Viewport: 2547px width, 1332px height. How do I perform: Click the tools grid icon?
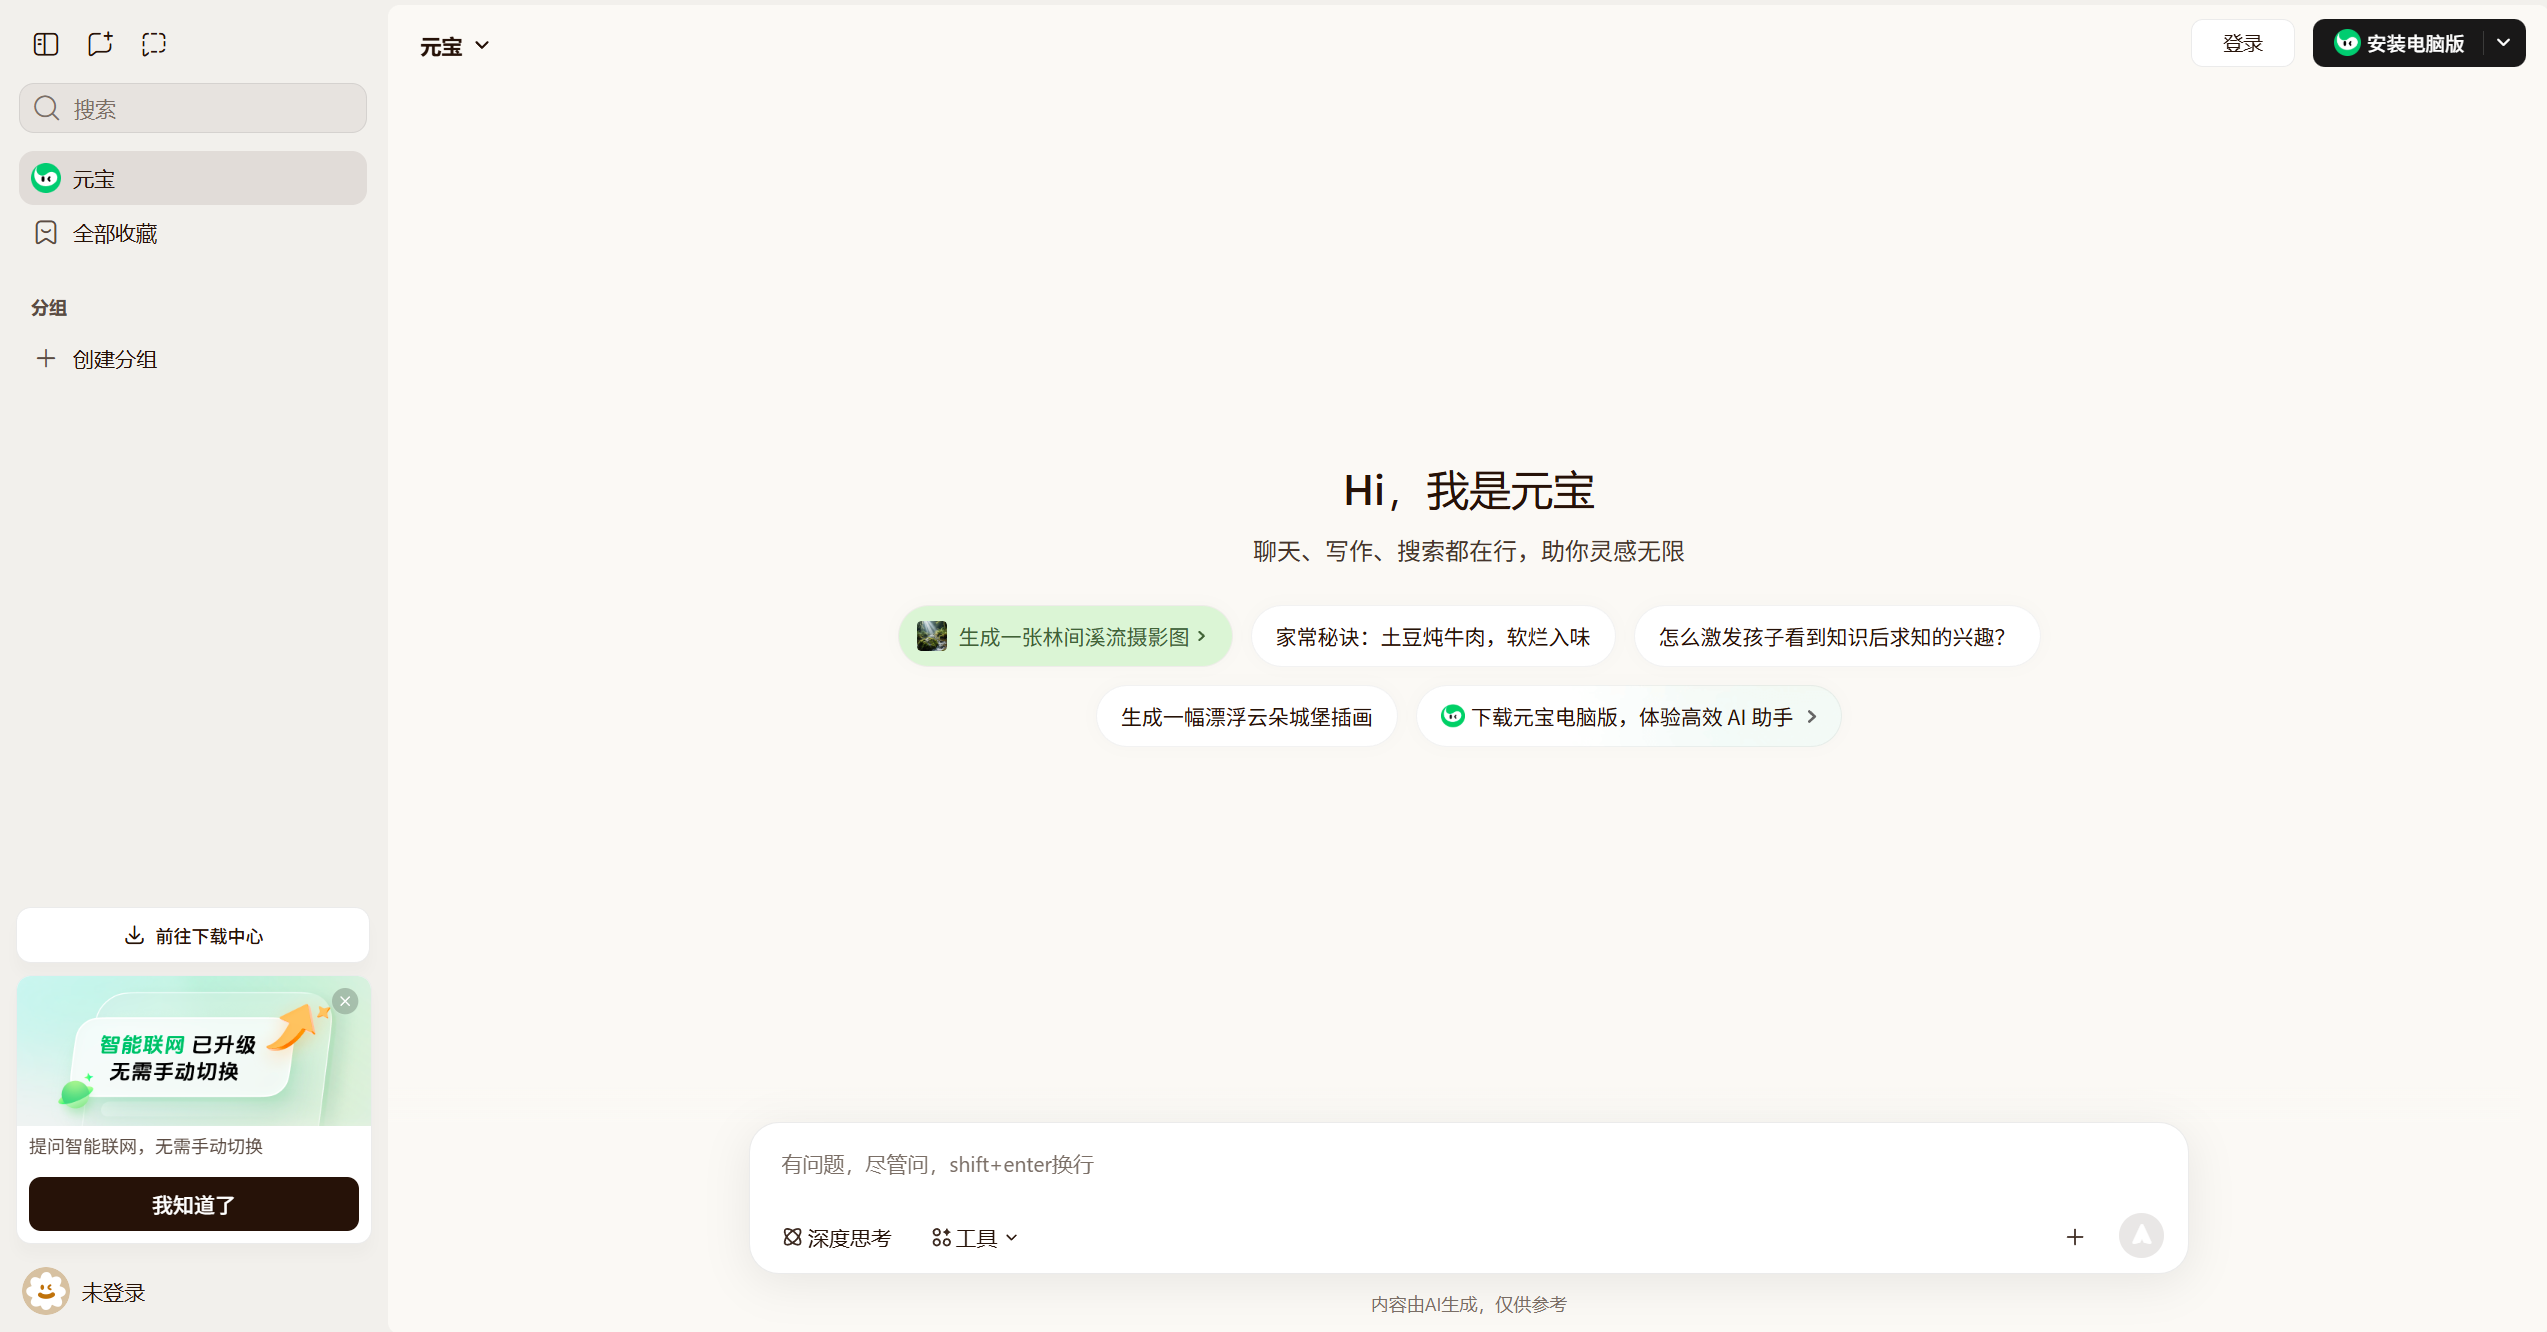941,1238
